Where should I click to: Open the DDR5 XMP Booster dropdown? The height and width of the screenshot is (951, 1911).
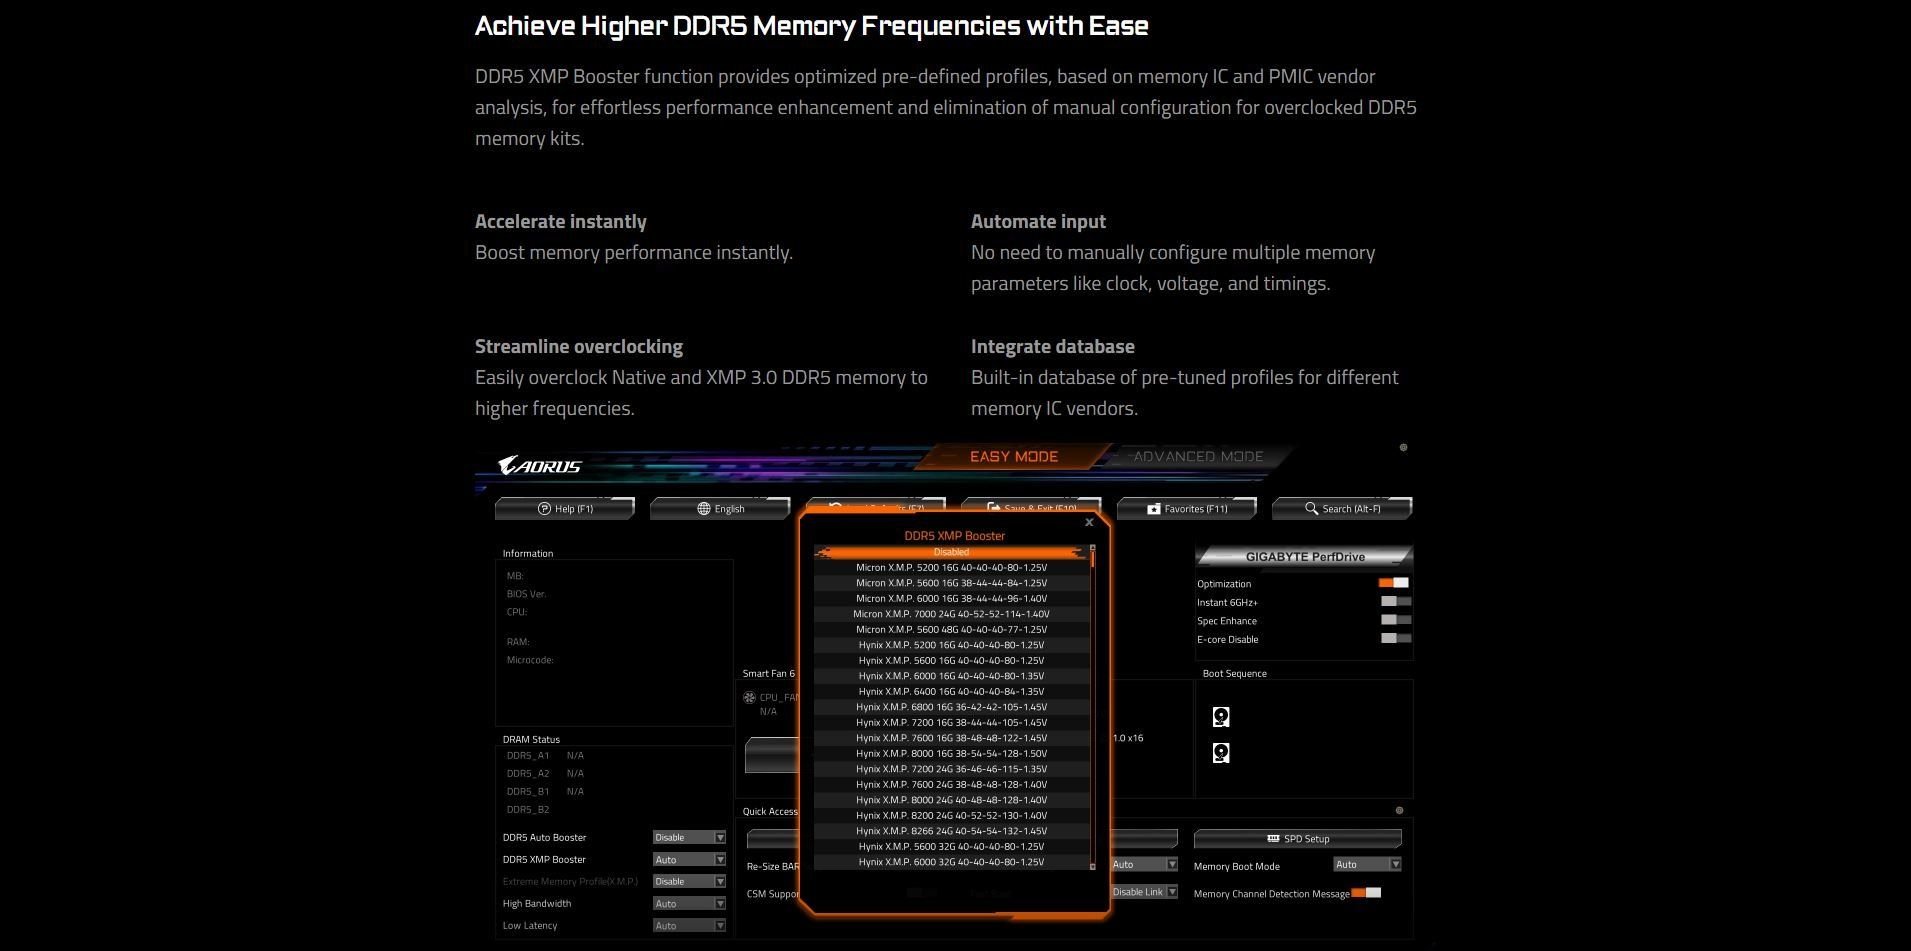[x=689, y=859]
